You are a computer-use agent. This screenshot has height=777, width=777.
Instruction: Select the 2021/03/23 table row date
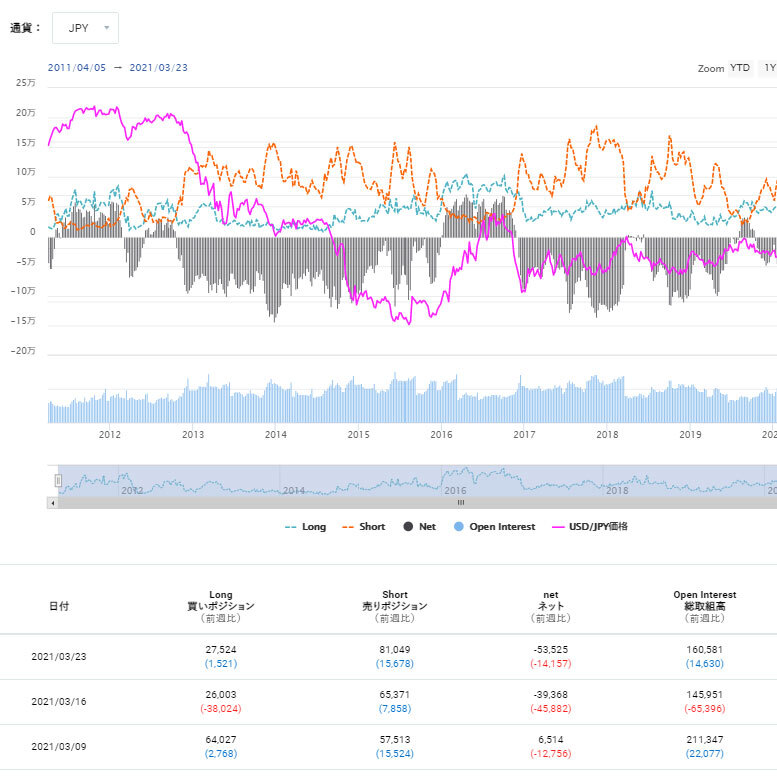click(59, 657)
